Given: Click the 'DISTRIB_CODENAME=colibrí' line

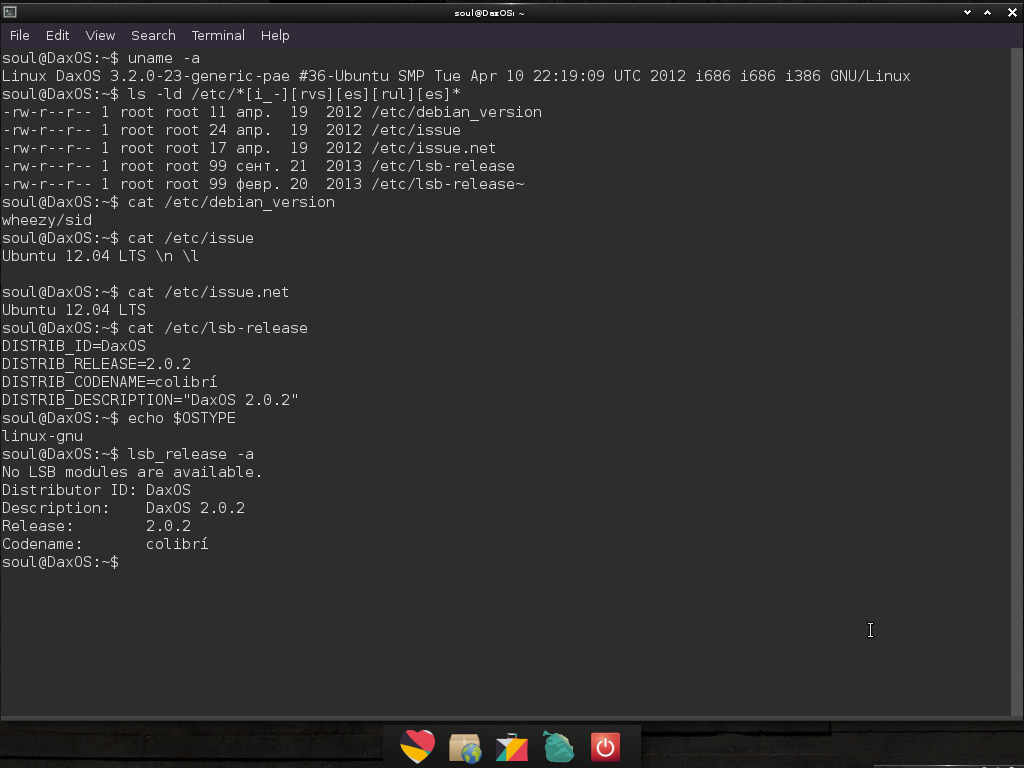Looking at the screenshot, I should [x=109, y=382].
